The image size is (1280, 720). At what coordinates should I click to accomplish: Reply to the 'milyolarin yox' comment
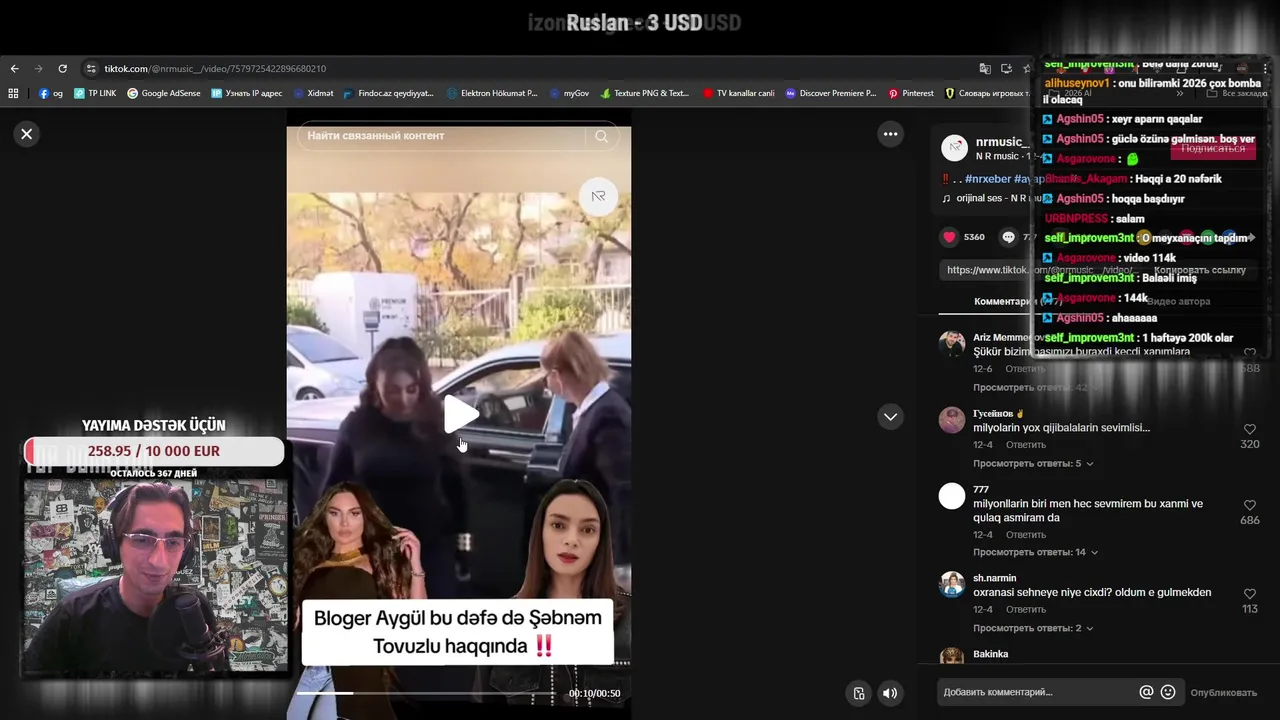click(1025, 444)
